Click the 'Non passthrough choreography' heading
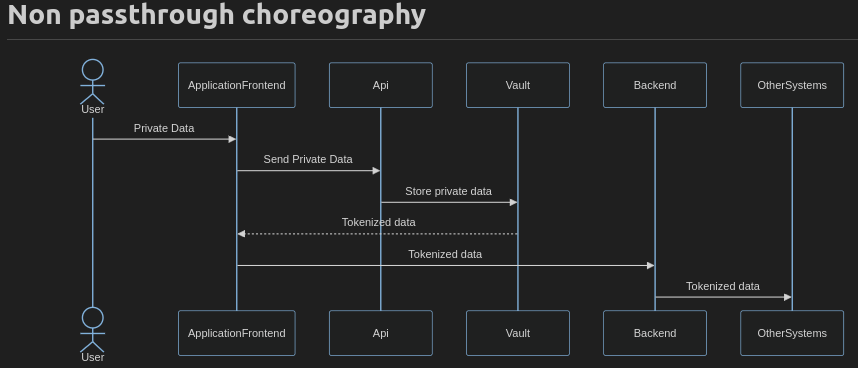The width and height of the screenshot is (858, 368). click(x=217, y=15)
